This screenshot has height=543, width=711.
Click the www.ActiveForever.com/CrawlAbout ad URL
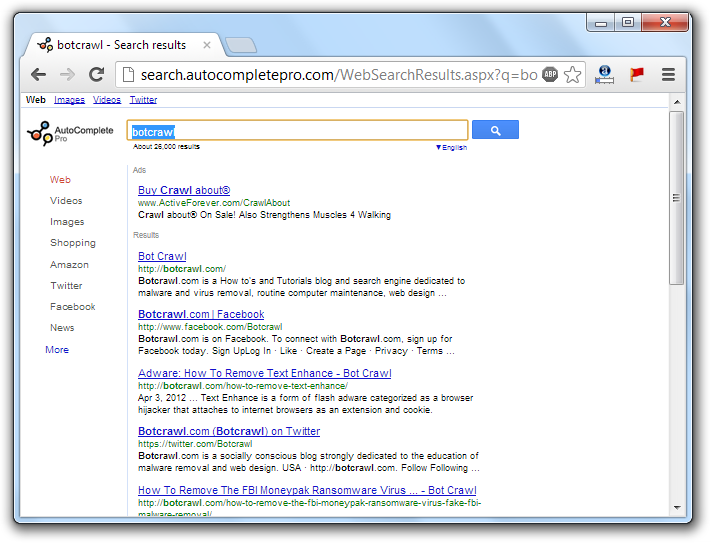tap(214, 203)
